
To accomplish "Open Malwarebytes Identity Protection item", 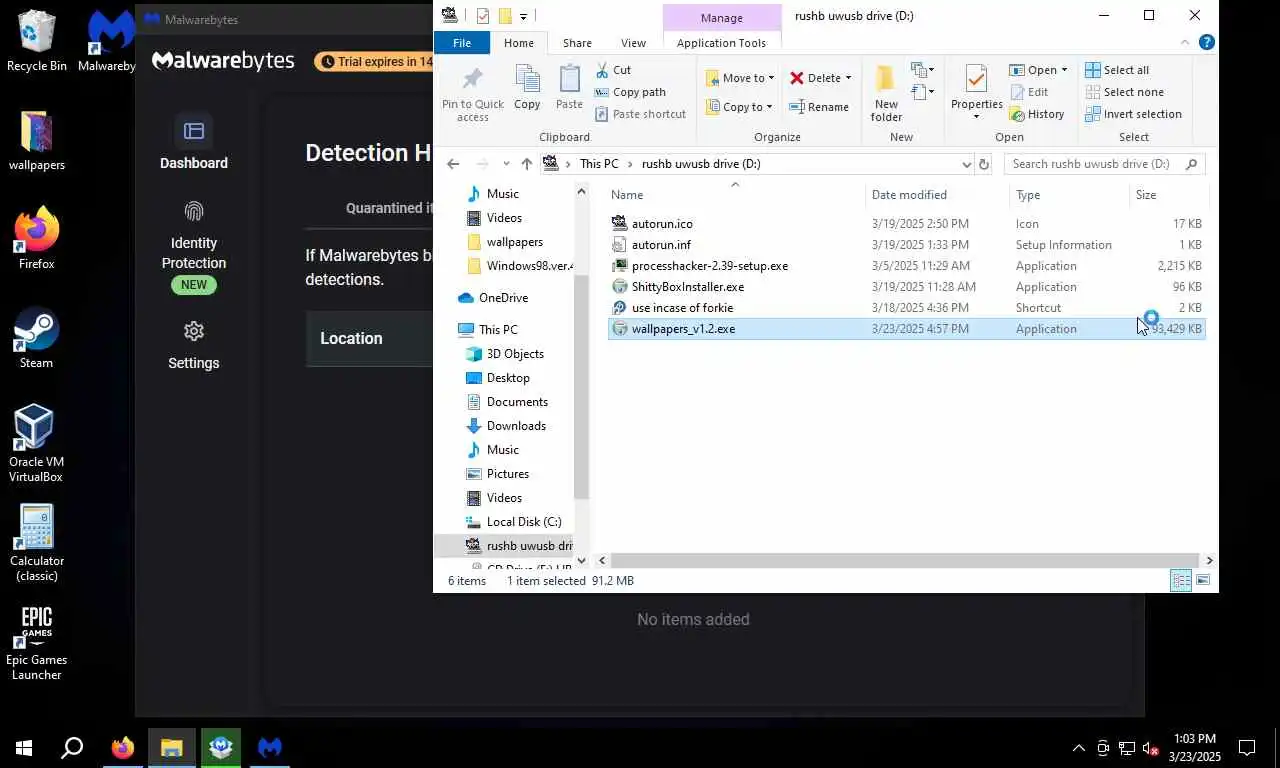I will tap(194, 247).
